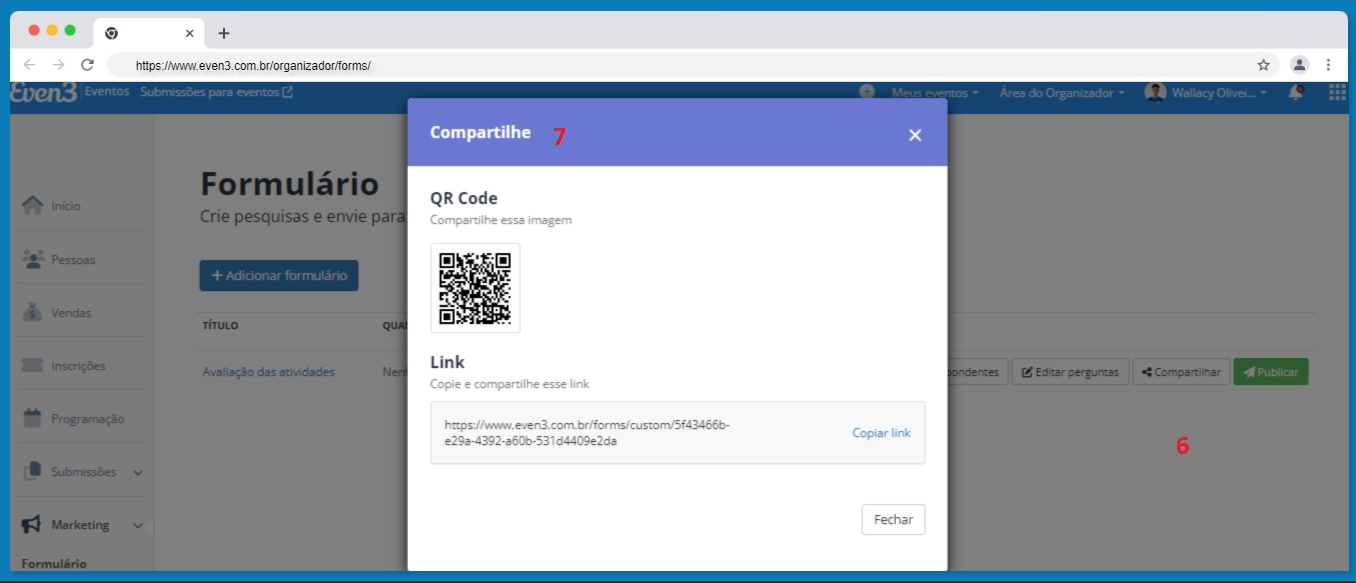
Task: Select the form URL text in the link box
Action: point(587,433)
